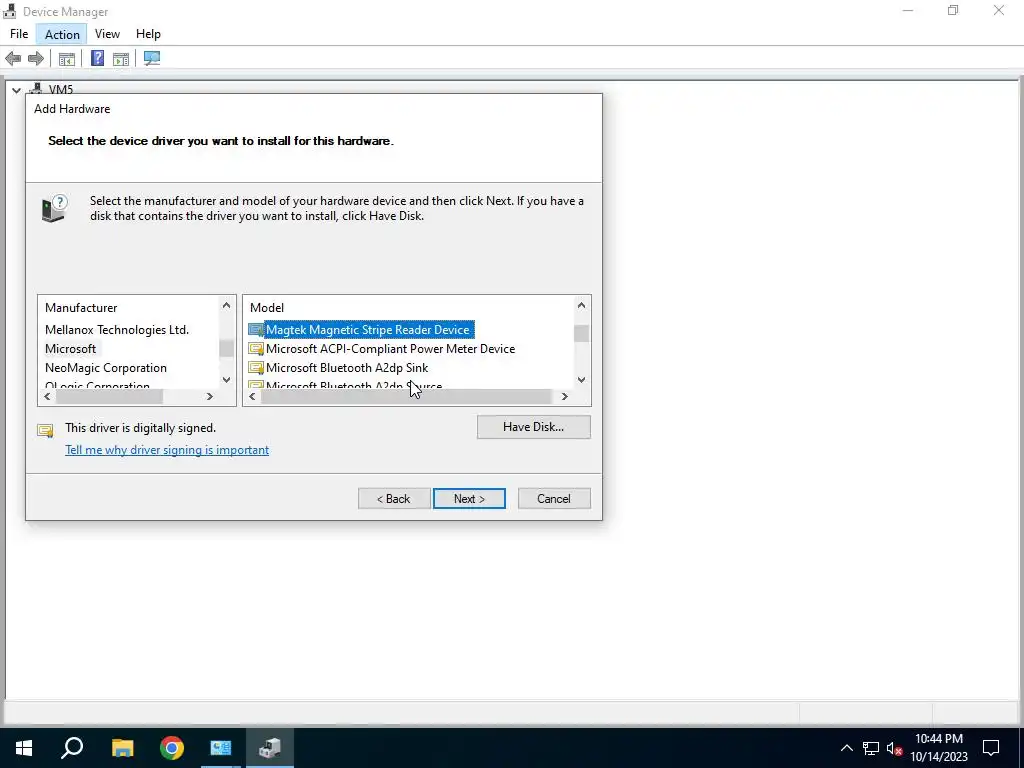Click Device Manager taskbar icon
The image size is (1024, 768).
pyautogui.click(x=270, y=748)
